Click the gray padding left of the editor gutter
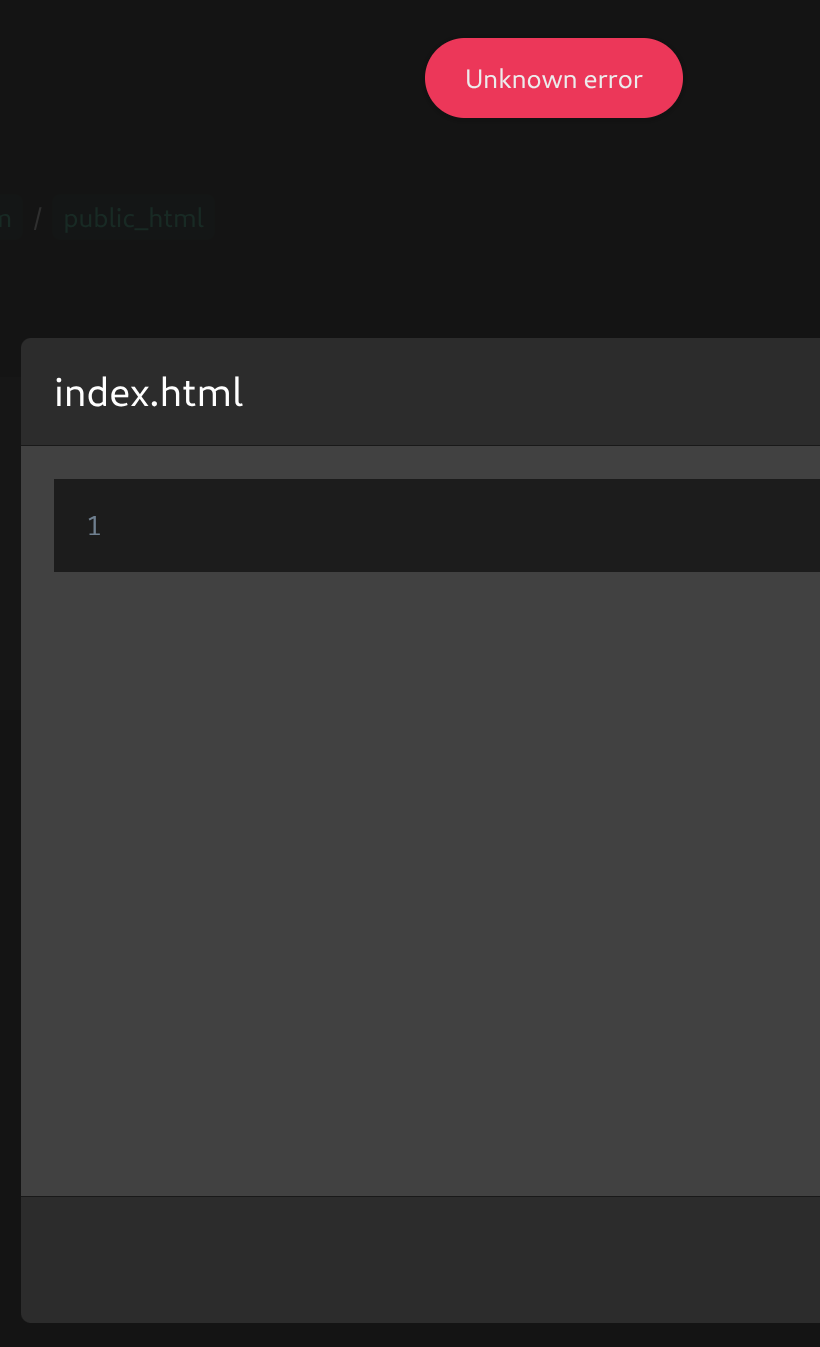 coord(37,526)
